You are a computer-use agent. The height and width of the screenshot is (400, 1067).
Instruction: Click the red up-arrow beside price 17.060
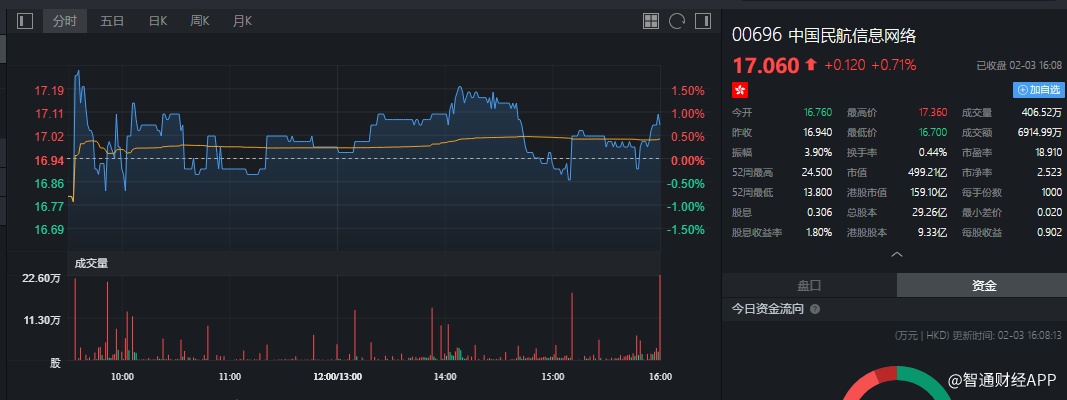pos(810,65)
